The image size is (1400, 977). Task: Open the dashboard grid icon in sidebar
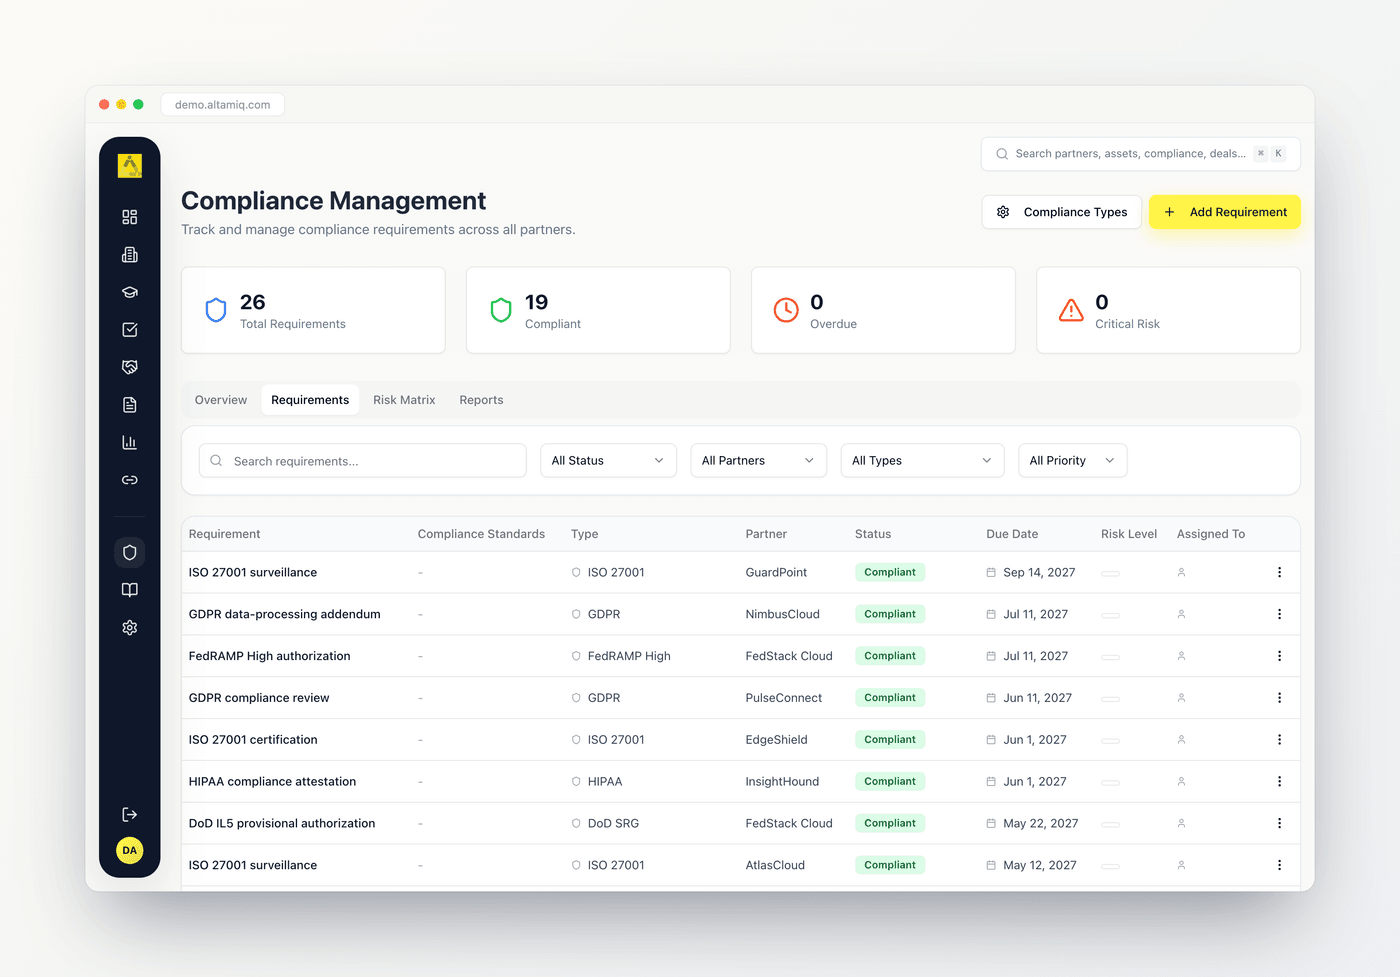pyautogui.click(x=129, y=217)
